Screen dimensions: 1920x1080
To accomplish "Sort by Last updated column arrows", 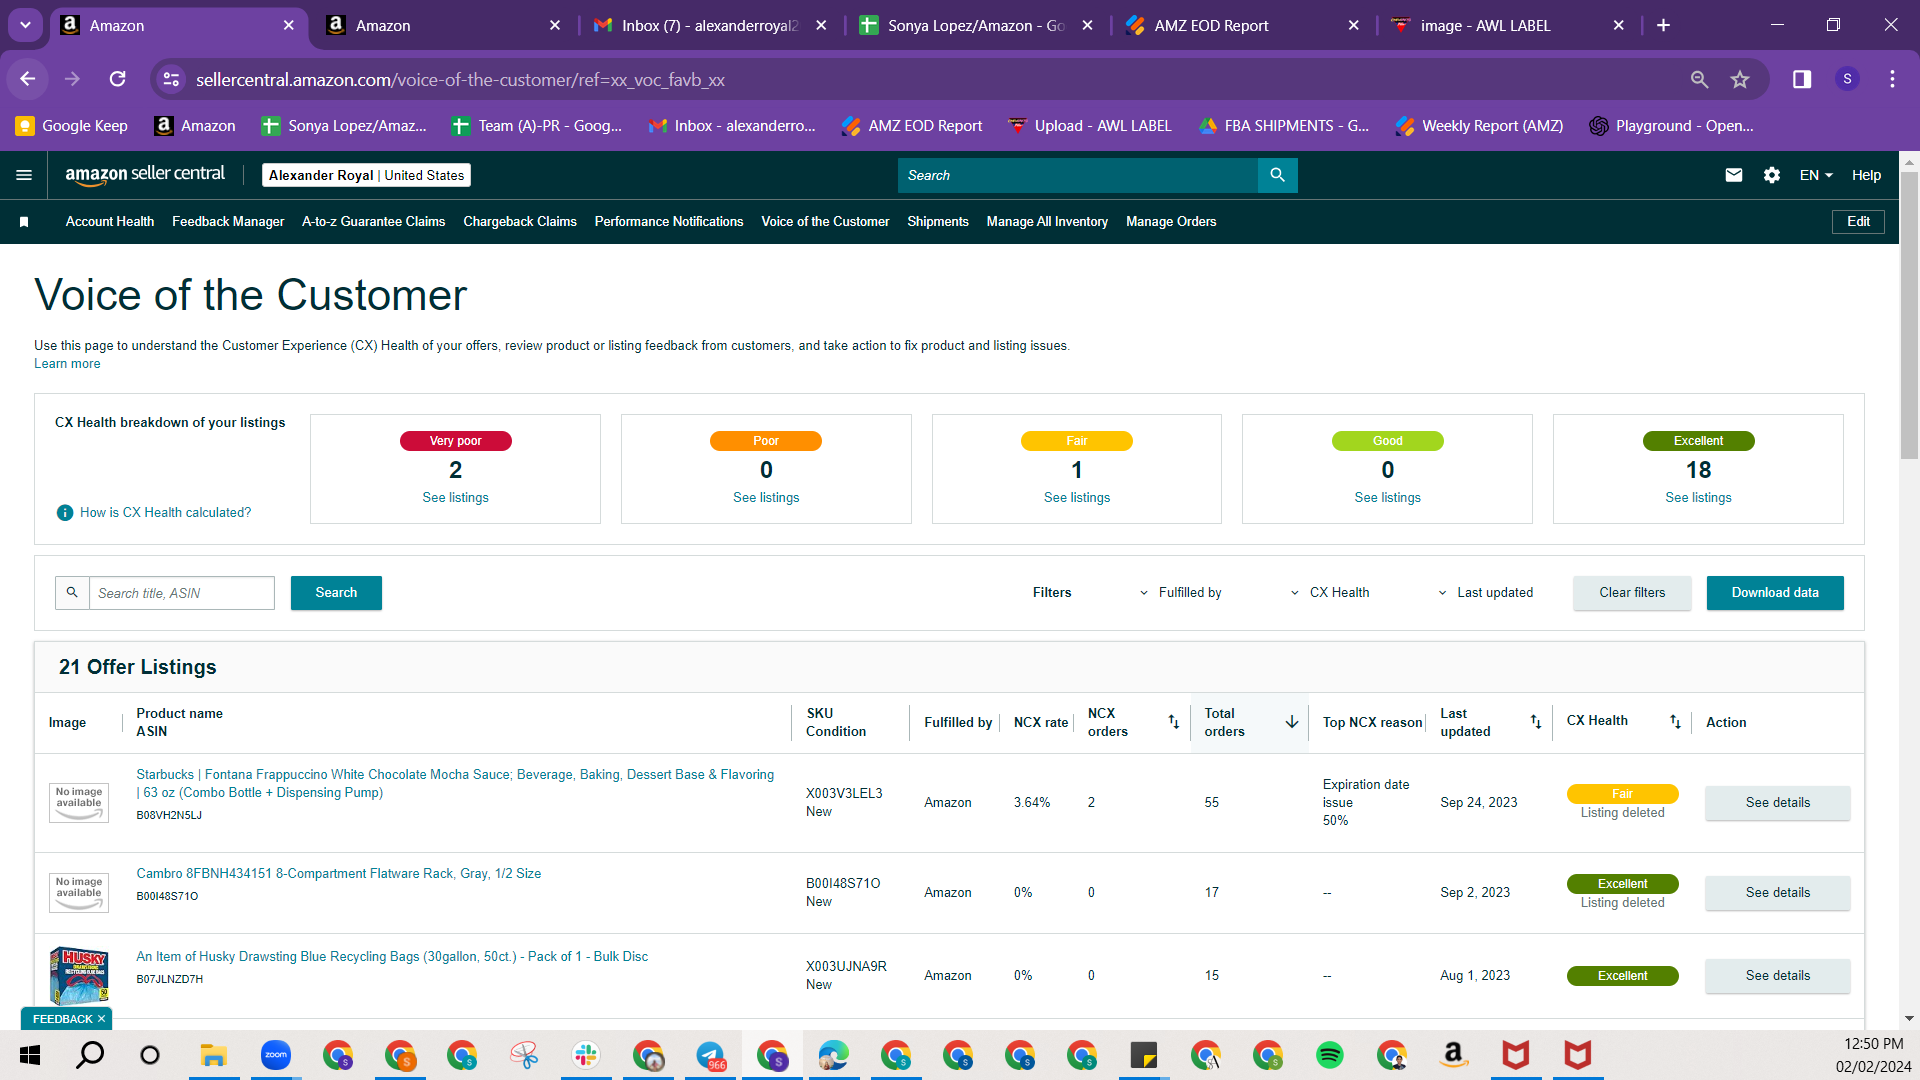I will (x=1536, y=722).
